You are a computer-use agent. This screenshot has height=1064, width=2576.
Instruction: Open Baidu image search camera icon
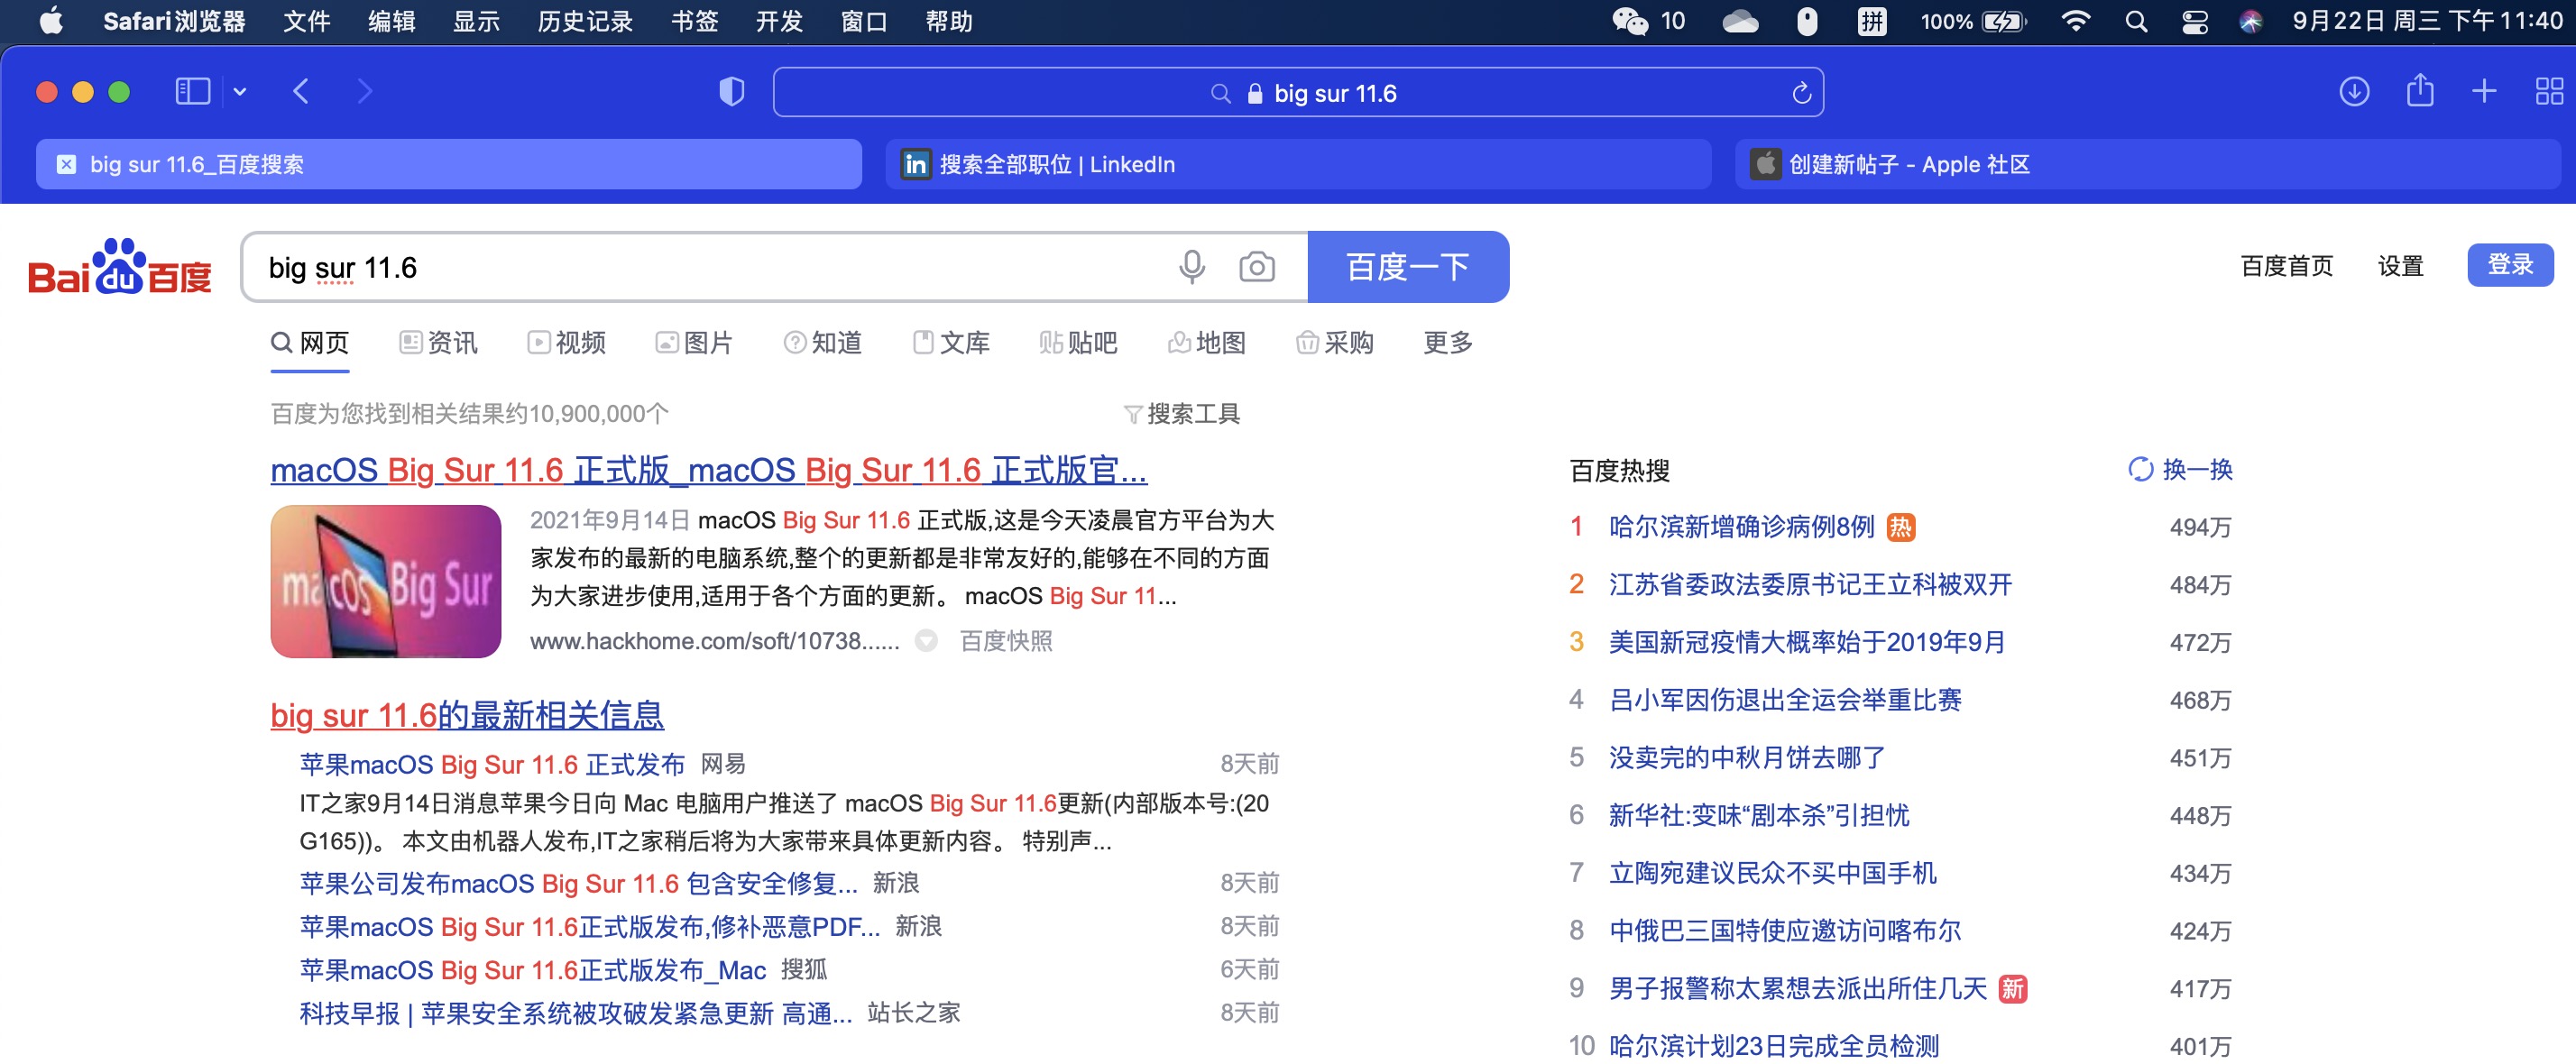click(x=1256, y=267)
